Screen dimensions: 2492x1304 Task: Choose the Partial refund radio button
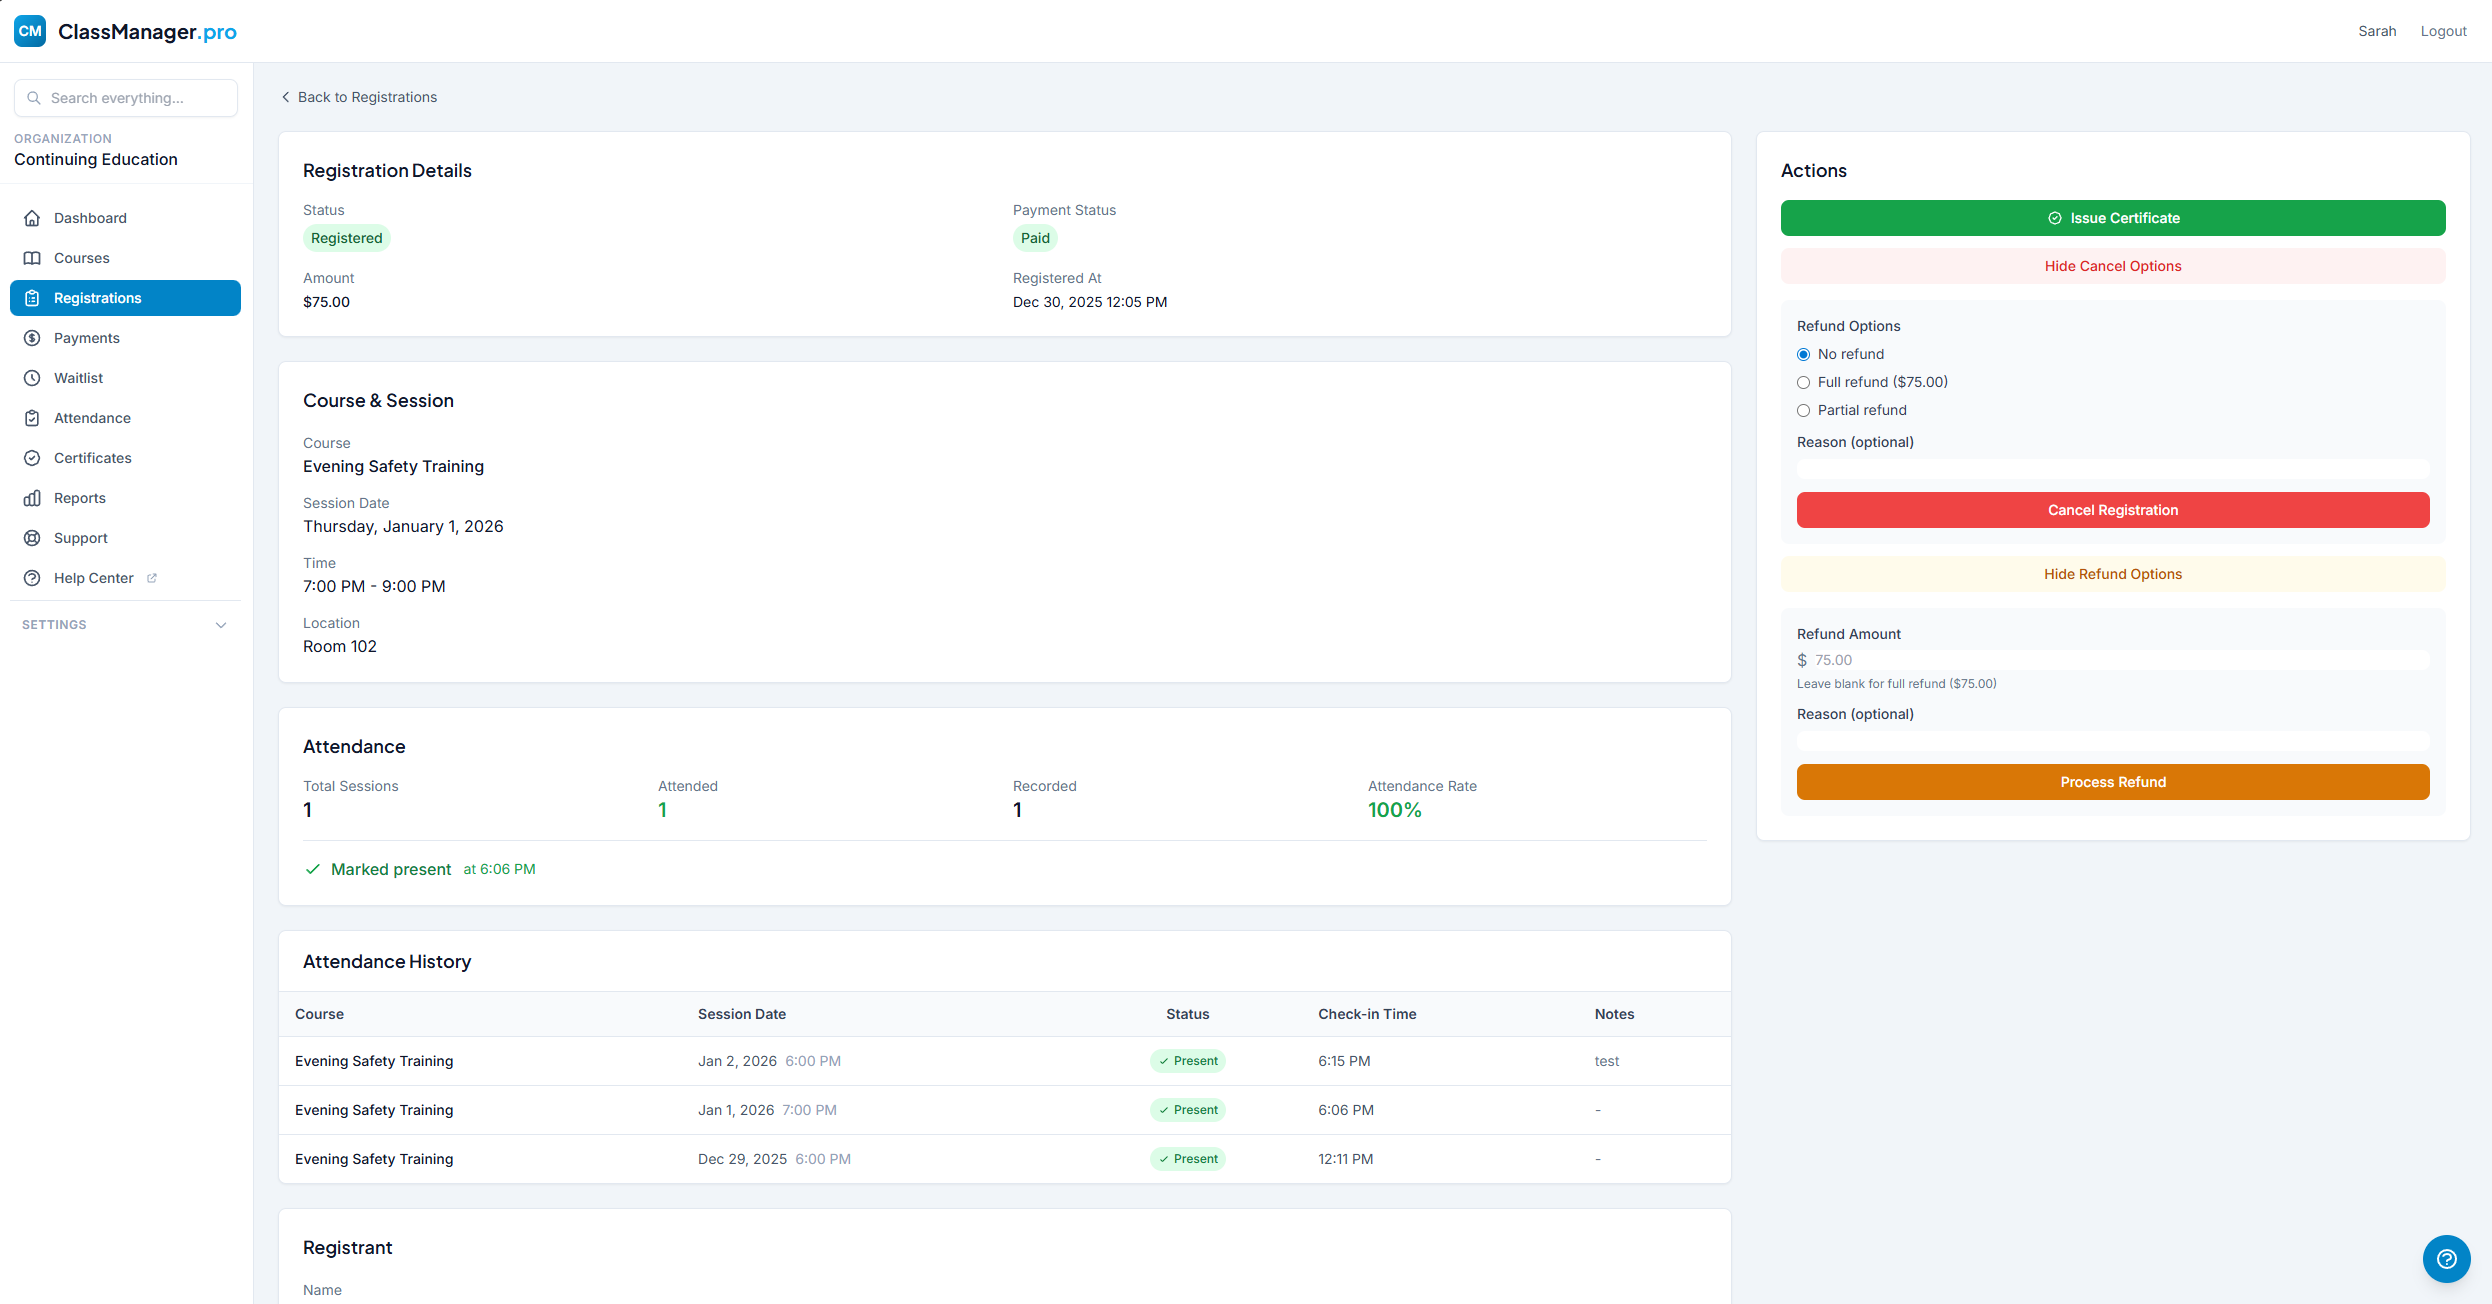(x=1803, y=410)
